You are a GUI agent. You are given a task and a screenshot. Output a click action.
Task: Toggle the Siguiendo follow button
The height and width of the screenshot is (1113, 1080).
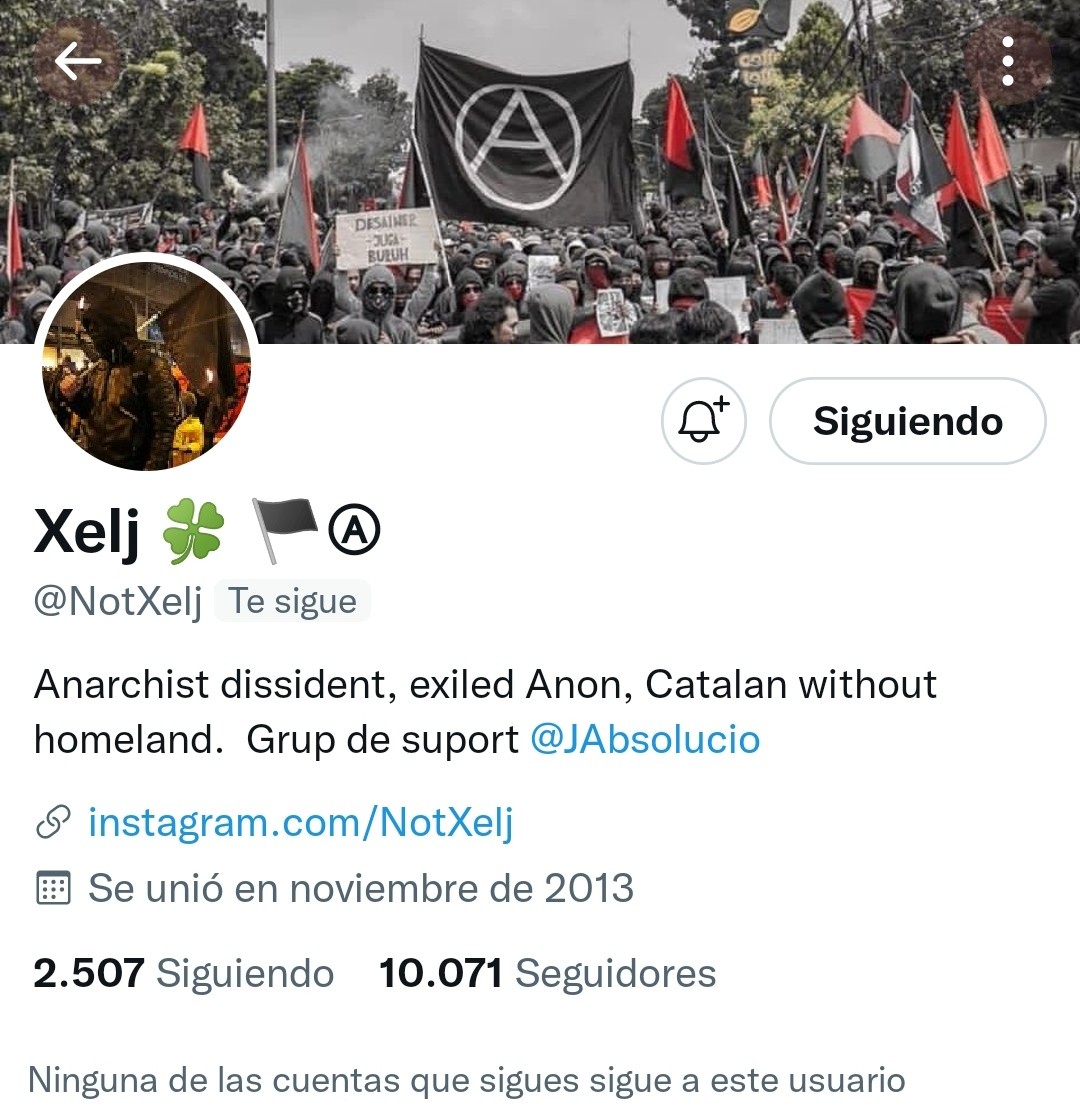coord(908,421)
